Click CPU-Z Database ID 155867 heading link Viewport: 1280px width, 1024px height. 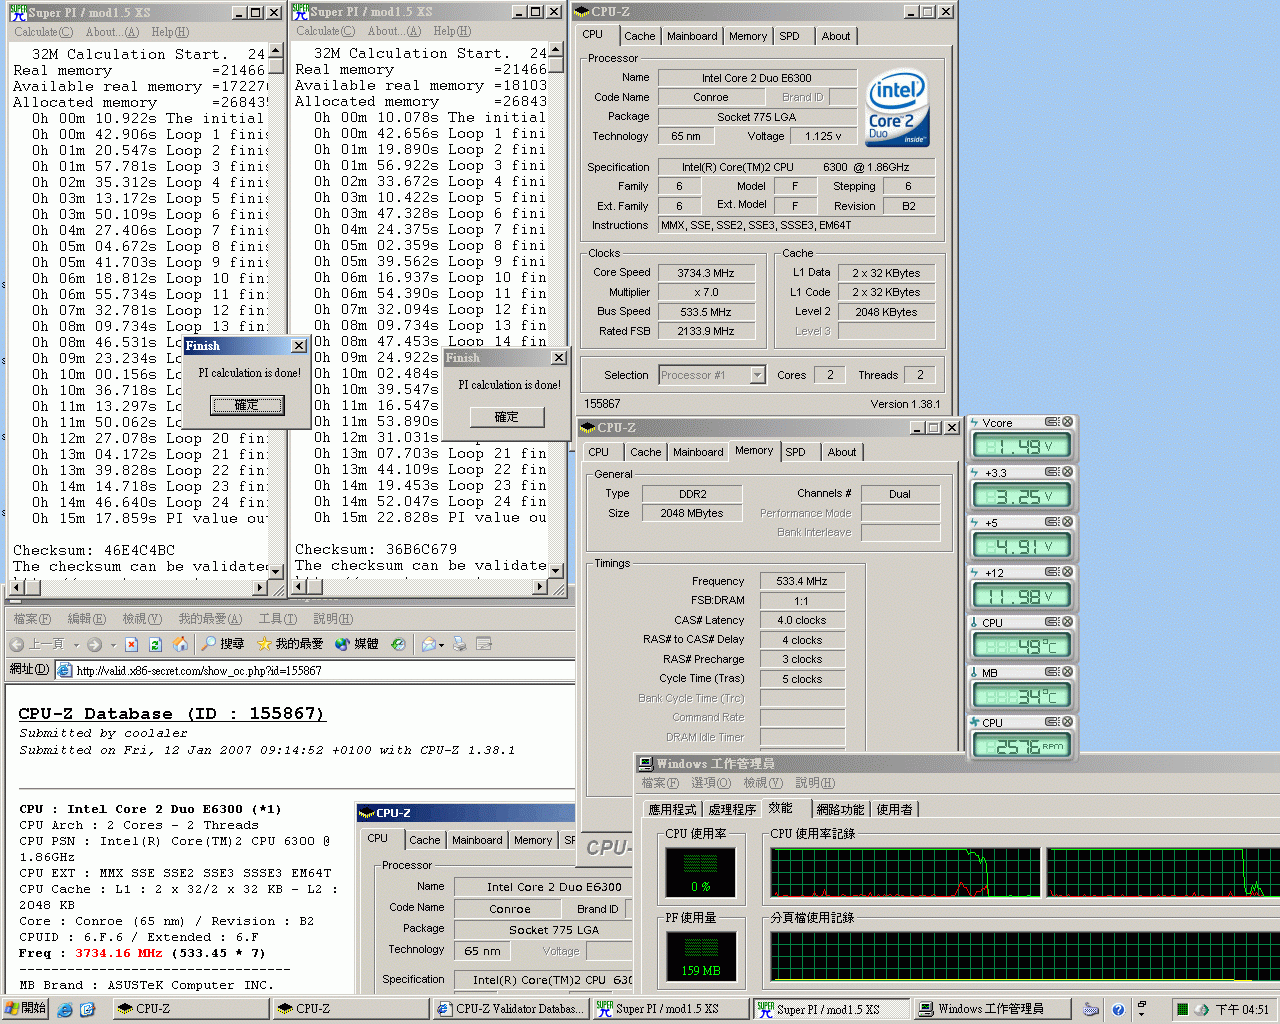(x=172, y=713)
